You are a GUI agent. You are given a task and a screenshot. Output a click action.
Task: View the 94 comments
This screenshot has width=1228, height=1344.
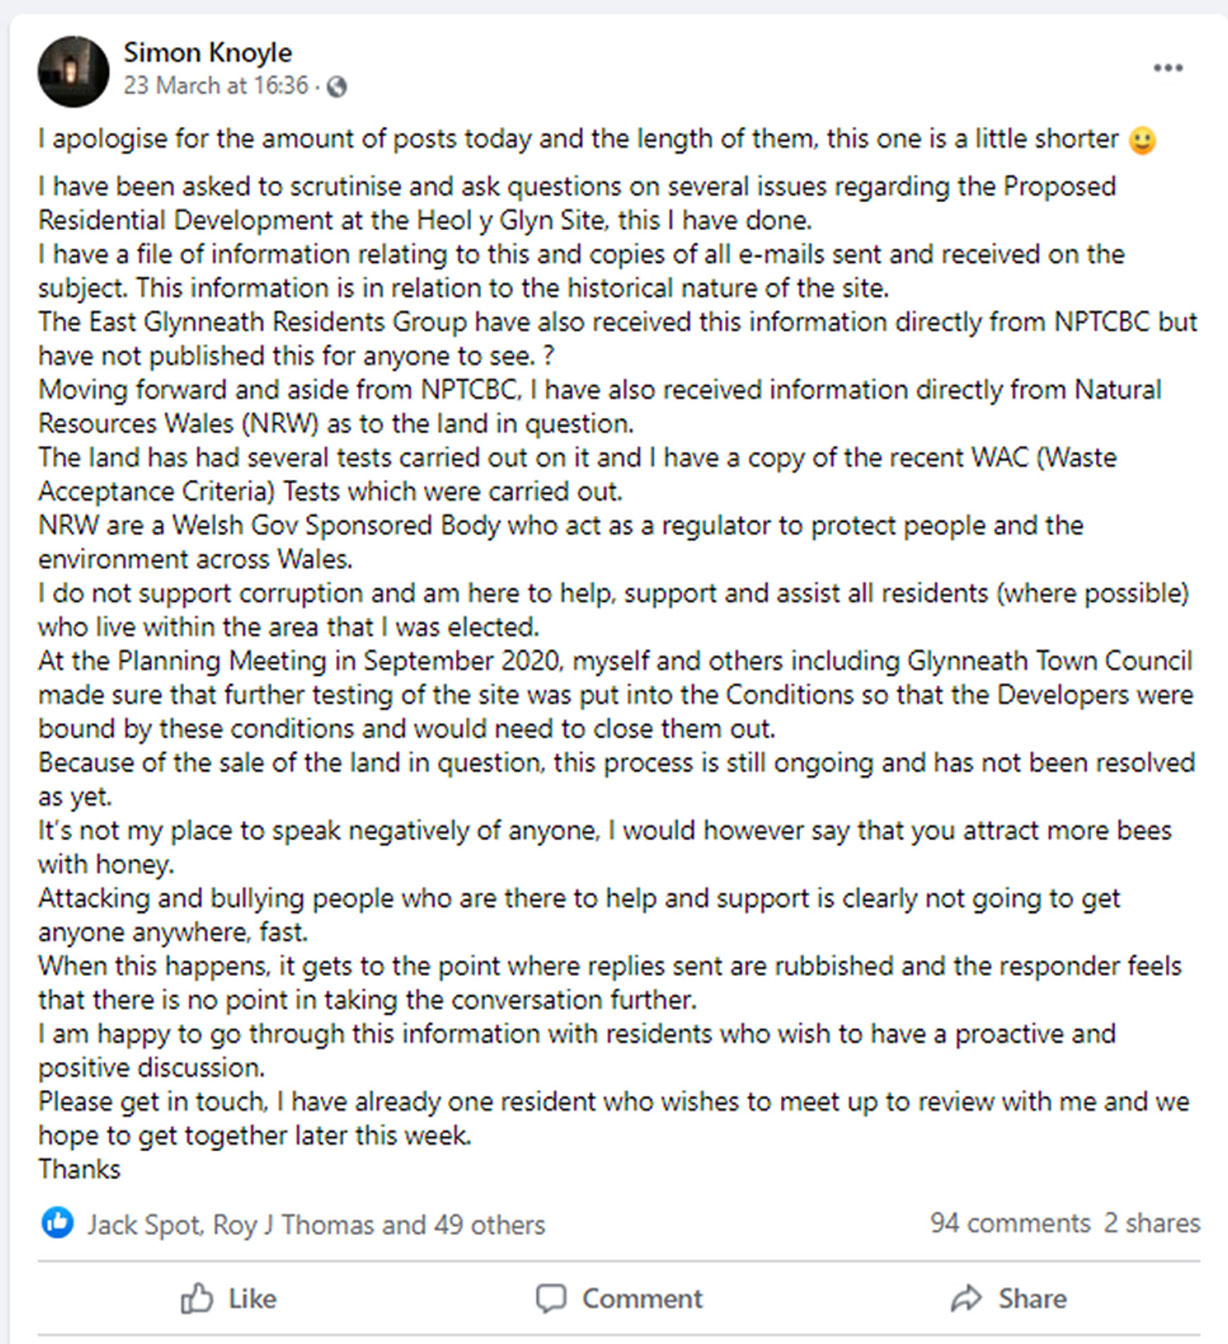[1009, 1222]
